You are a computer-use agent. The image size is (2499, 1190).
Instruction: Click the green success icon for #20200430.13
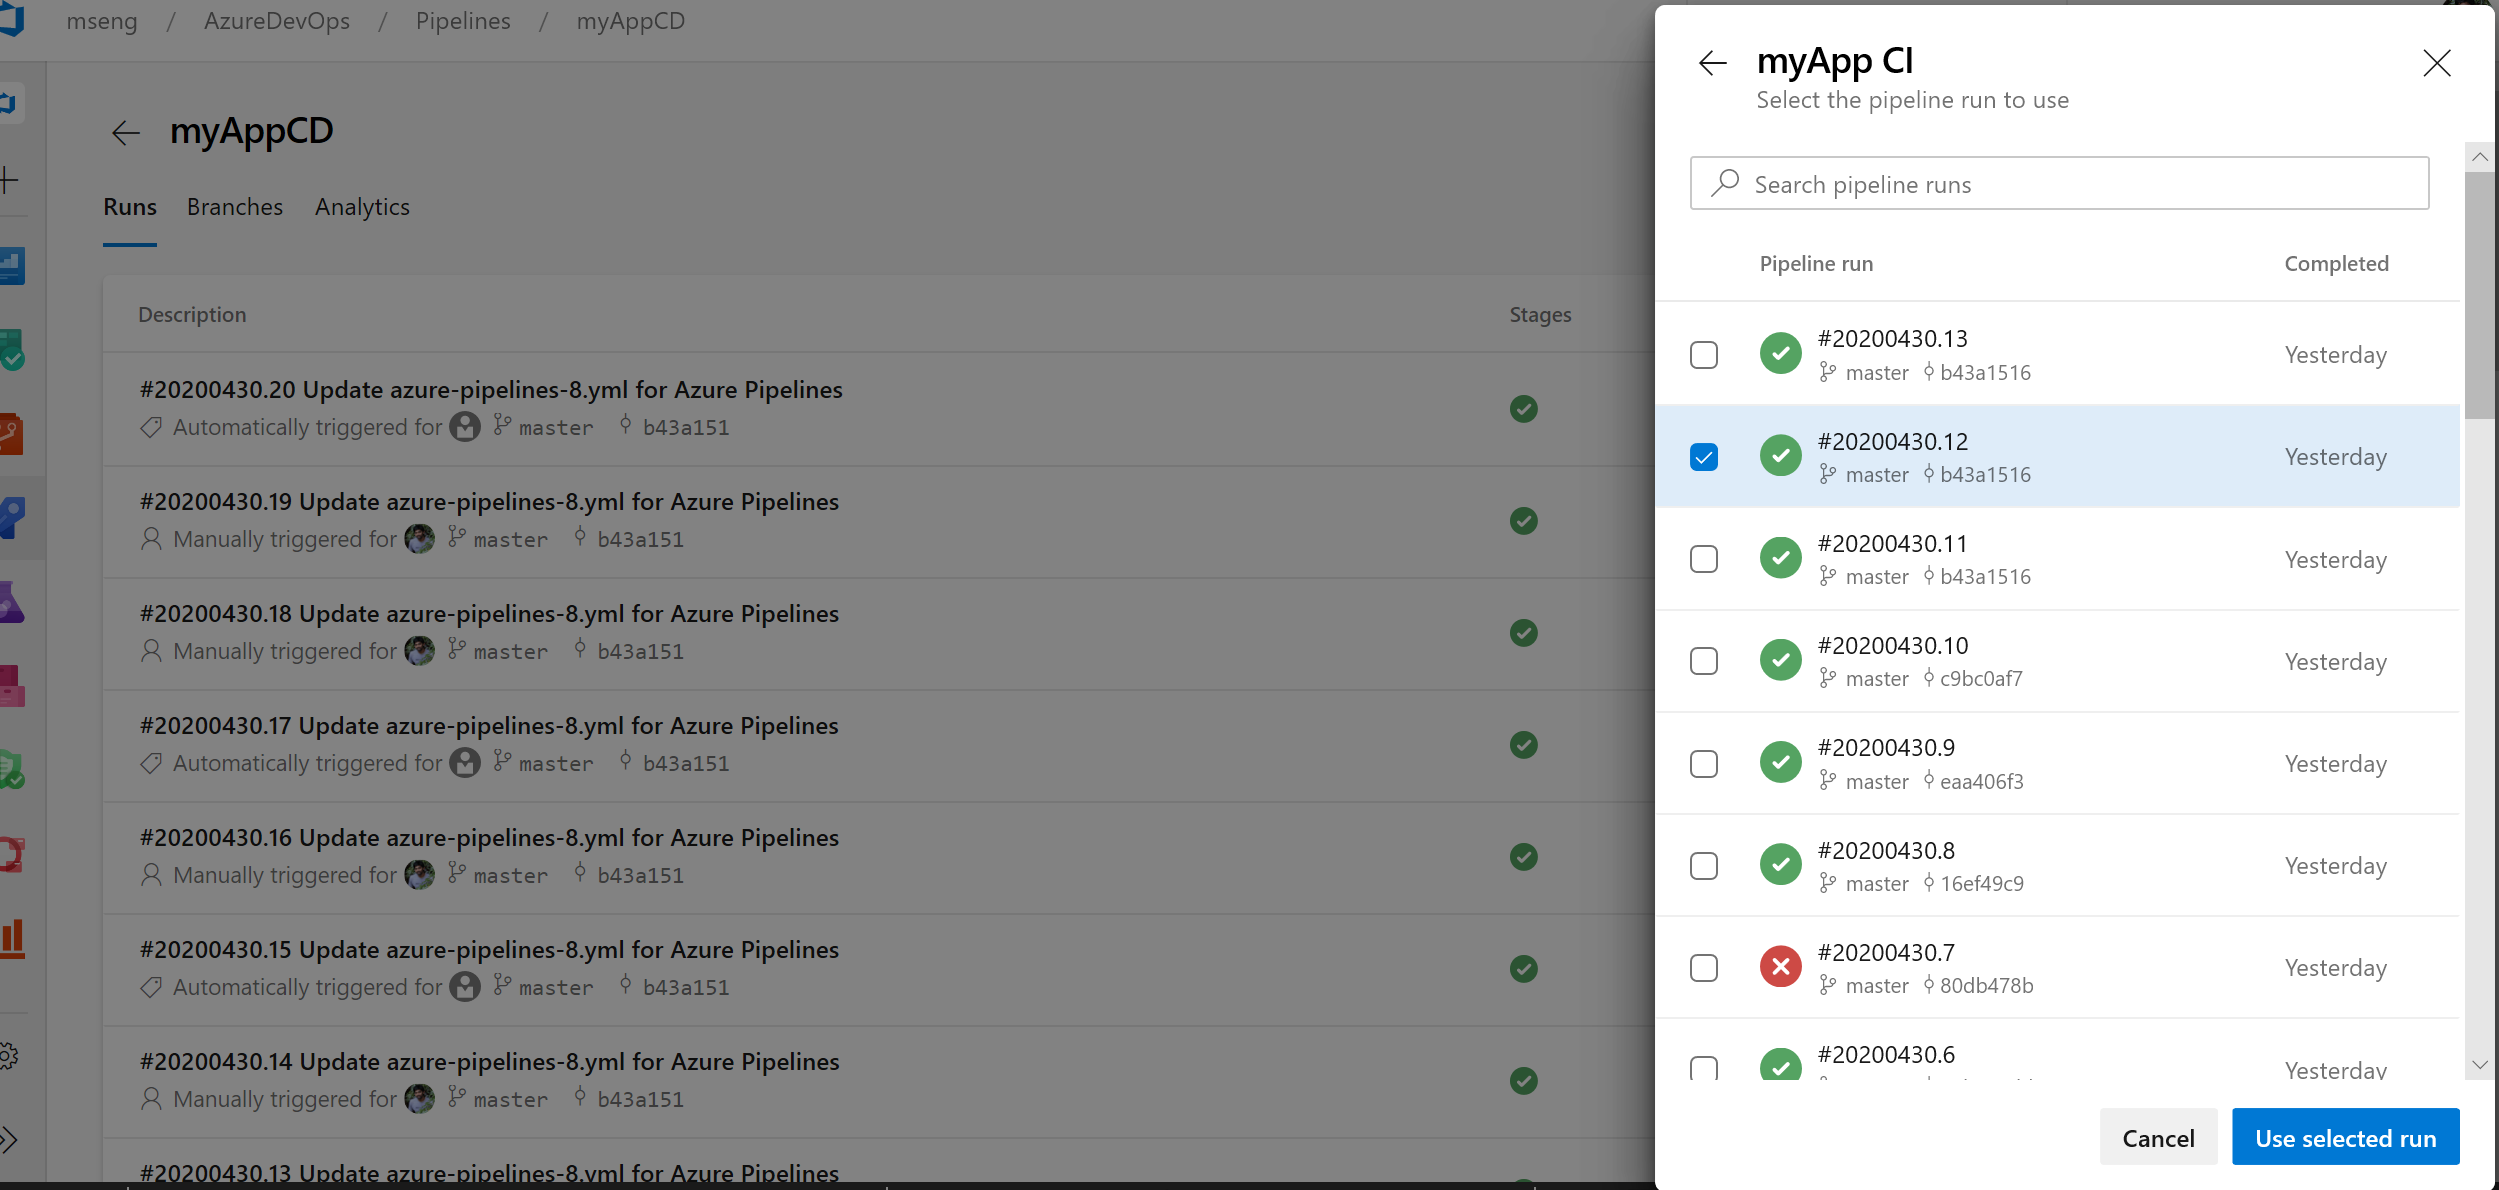pyautogui.click(x=1780, y=354)
